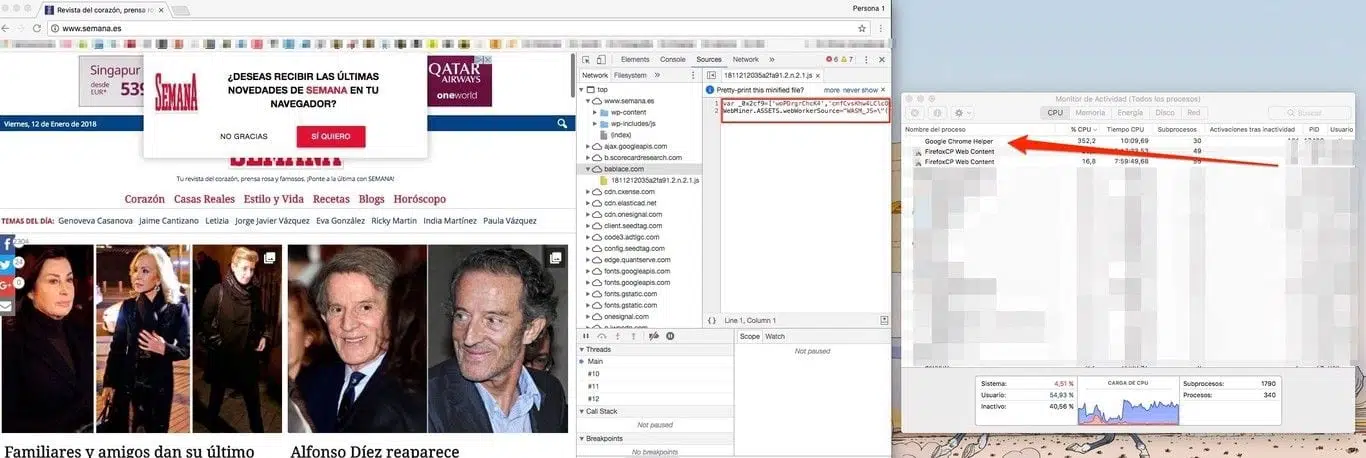Expand the wp-content folder
The image size is (1366, 458).
coord(594,112)
